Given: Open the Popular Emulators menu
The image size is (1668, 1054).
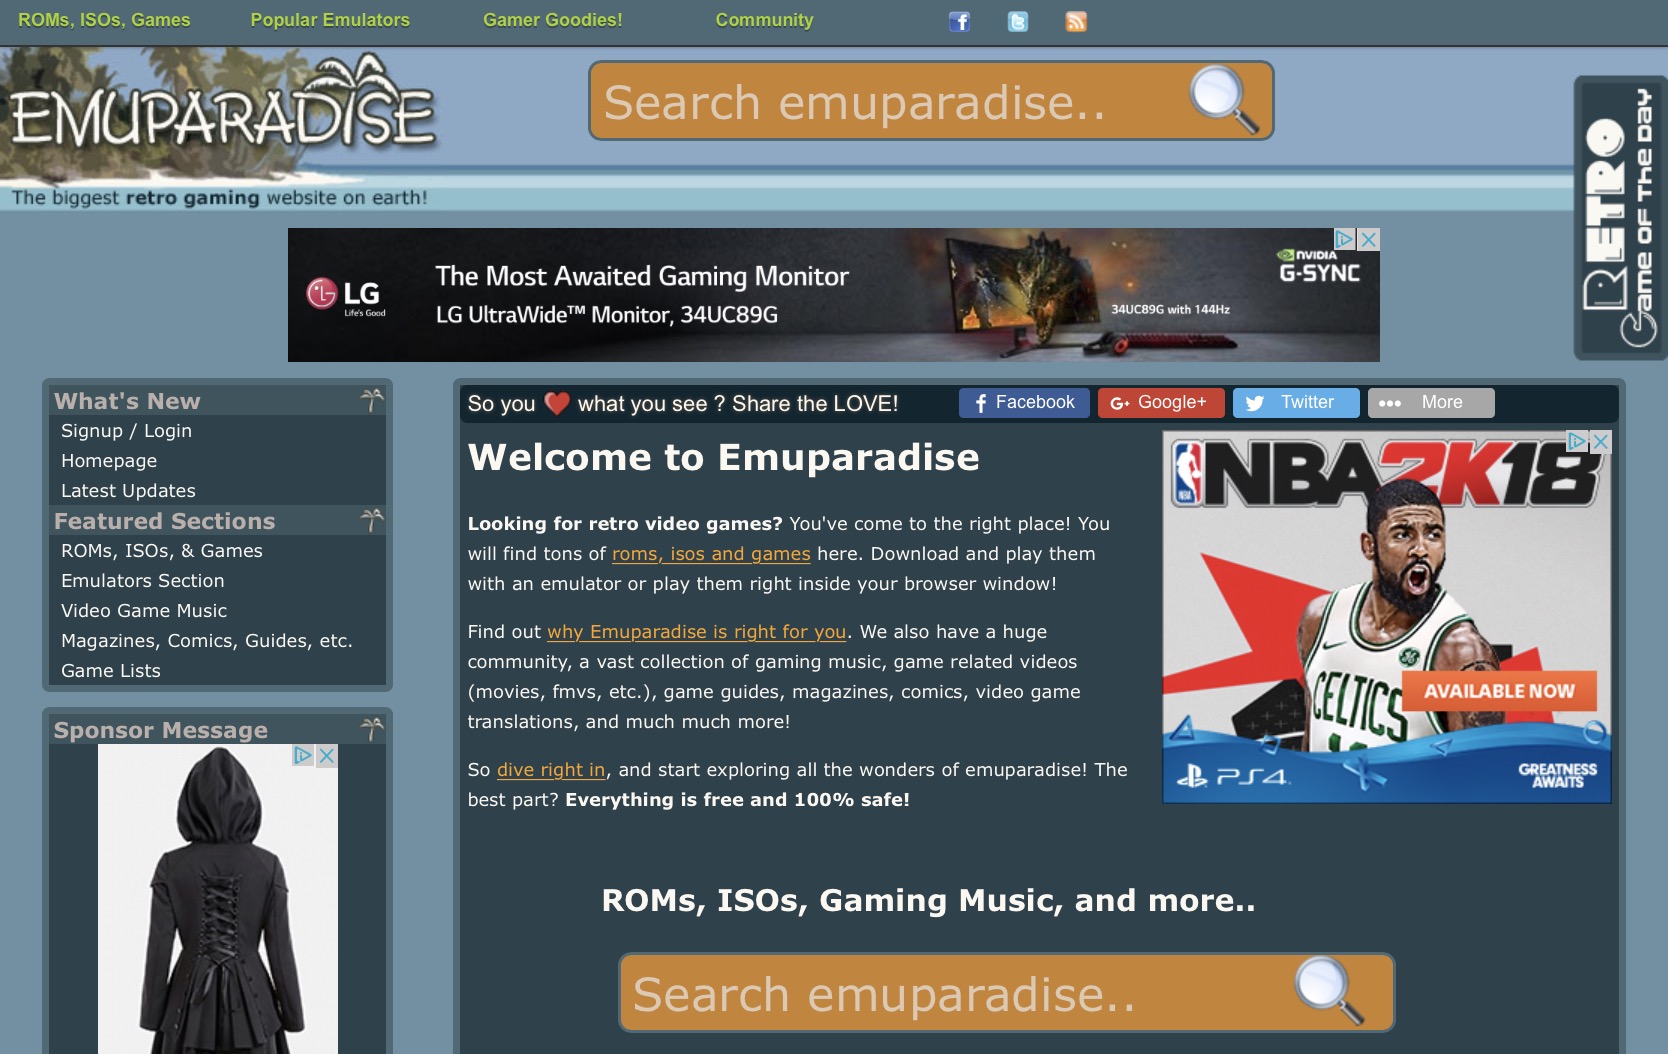Looking at the screenshot, I should 330,20.
